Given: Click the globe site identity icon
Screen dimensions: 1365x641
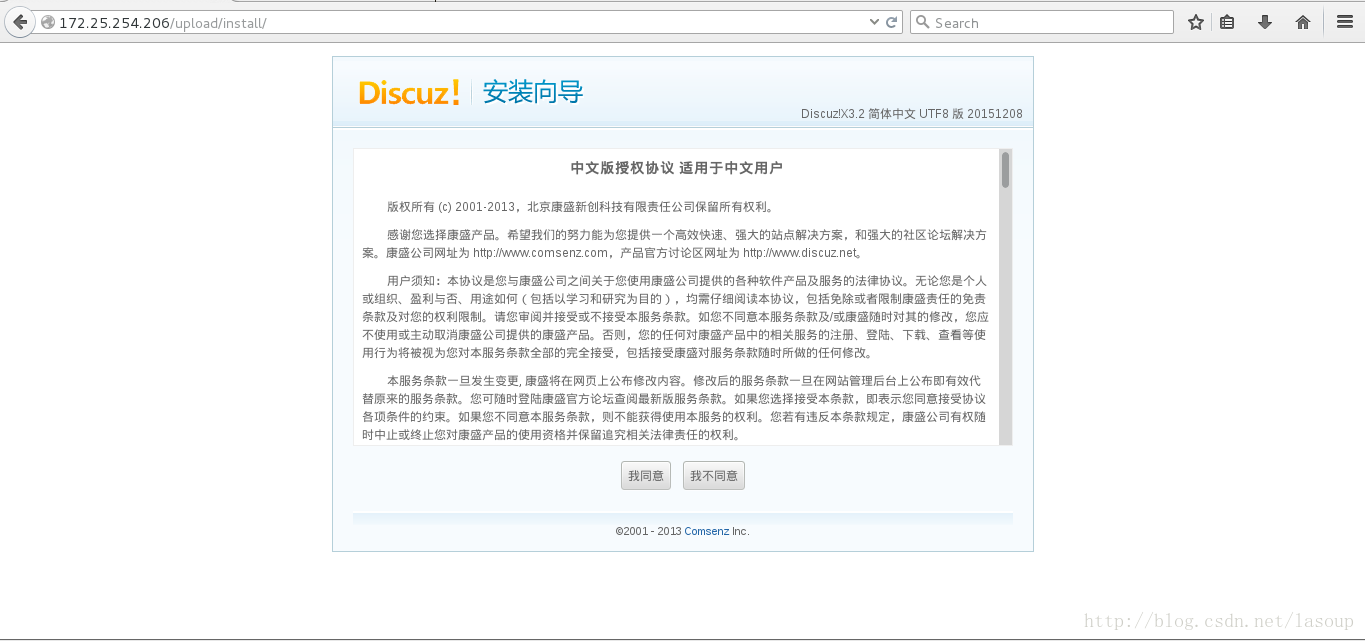Looking at the screenshot, I should [47, 22].
